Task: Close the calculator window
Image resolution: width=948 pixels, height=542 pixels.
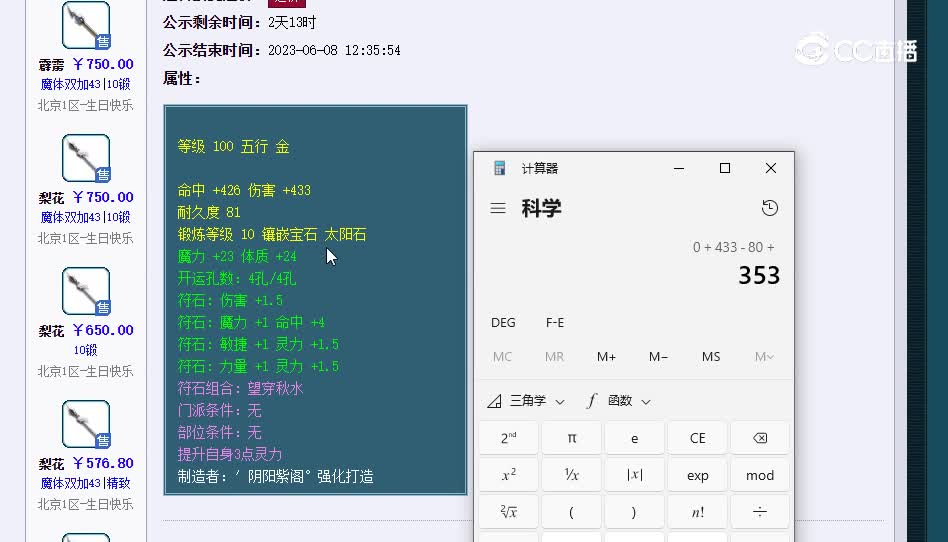Action: 771,168
